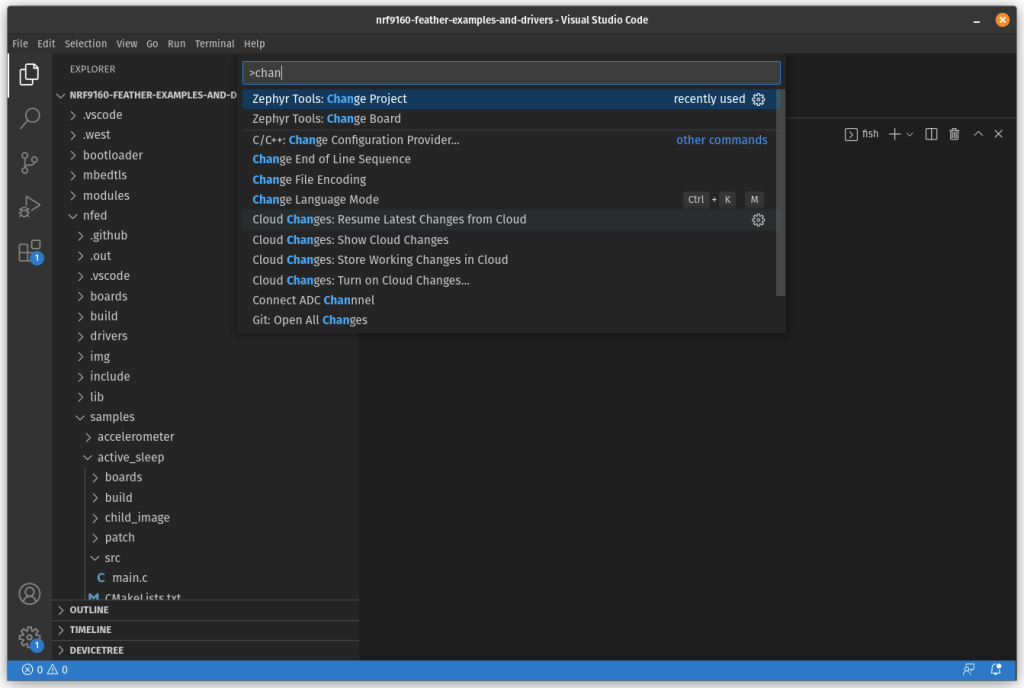1024x688 pixels.
Task: Configure keybinding gear for Change Project command
Action: (758, 99)
